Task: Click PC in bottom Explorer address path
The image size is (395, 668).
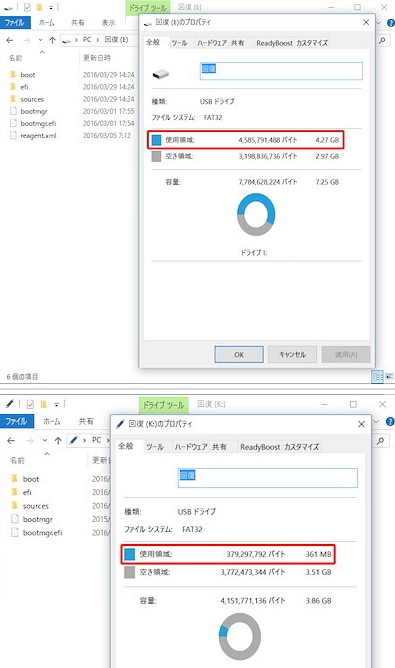Action: (97, 440)
